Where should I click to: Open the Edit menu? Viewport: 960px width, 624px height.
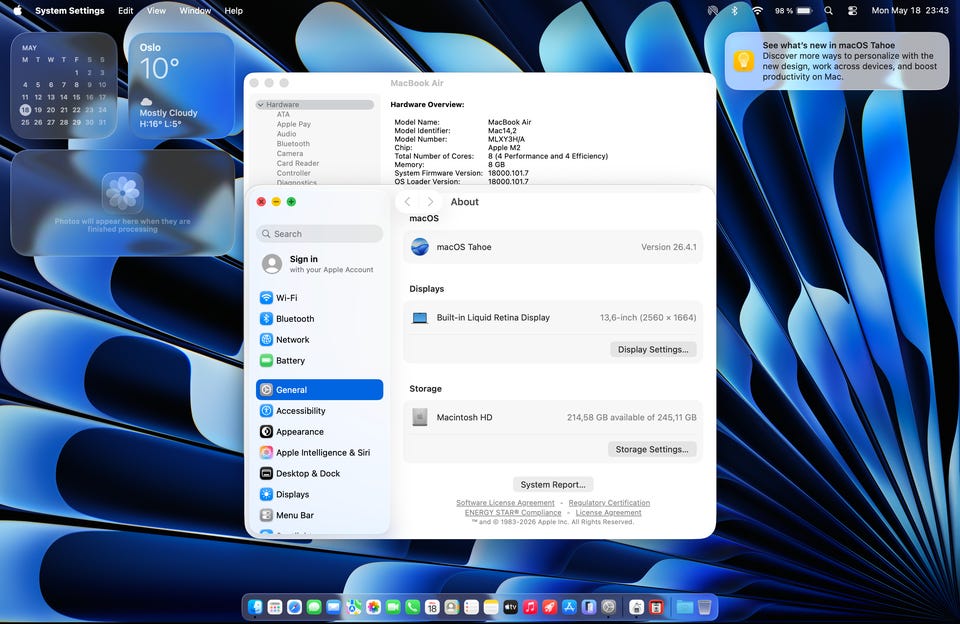(x=126, y=10)
